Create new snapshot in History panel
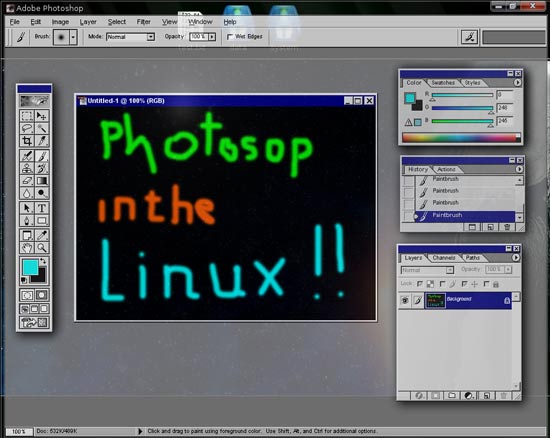 pyautogui.click(x=490, y=227)
